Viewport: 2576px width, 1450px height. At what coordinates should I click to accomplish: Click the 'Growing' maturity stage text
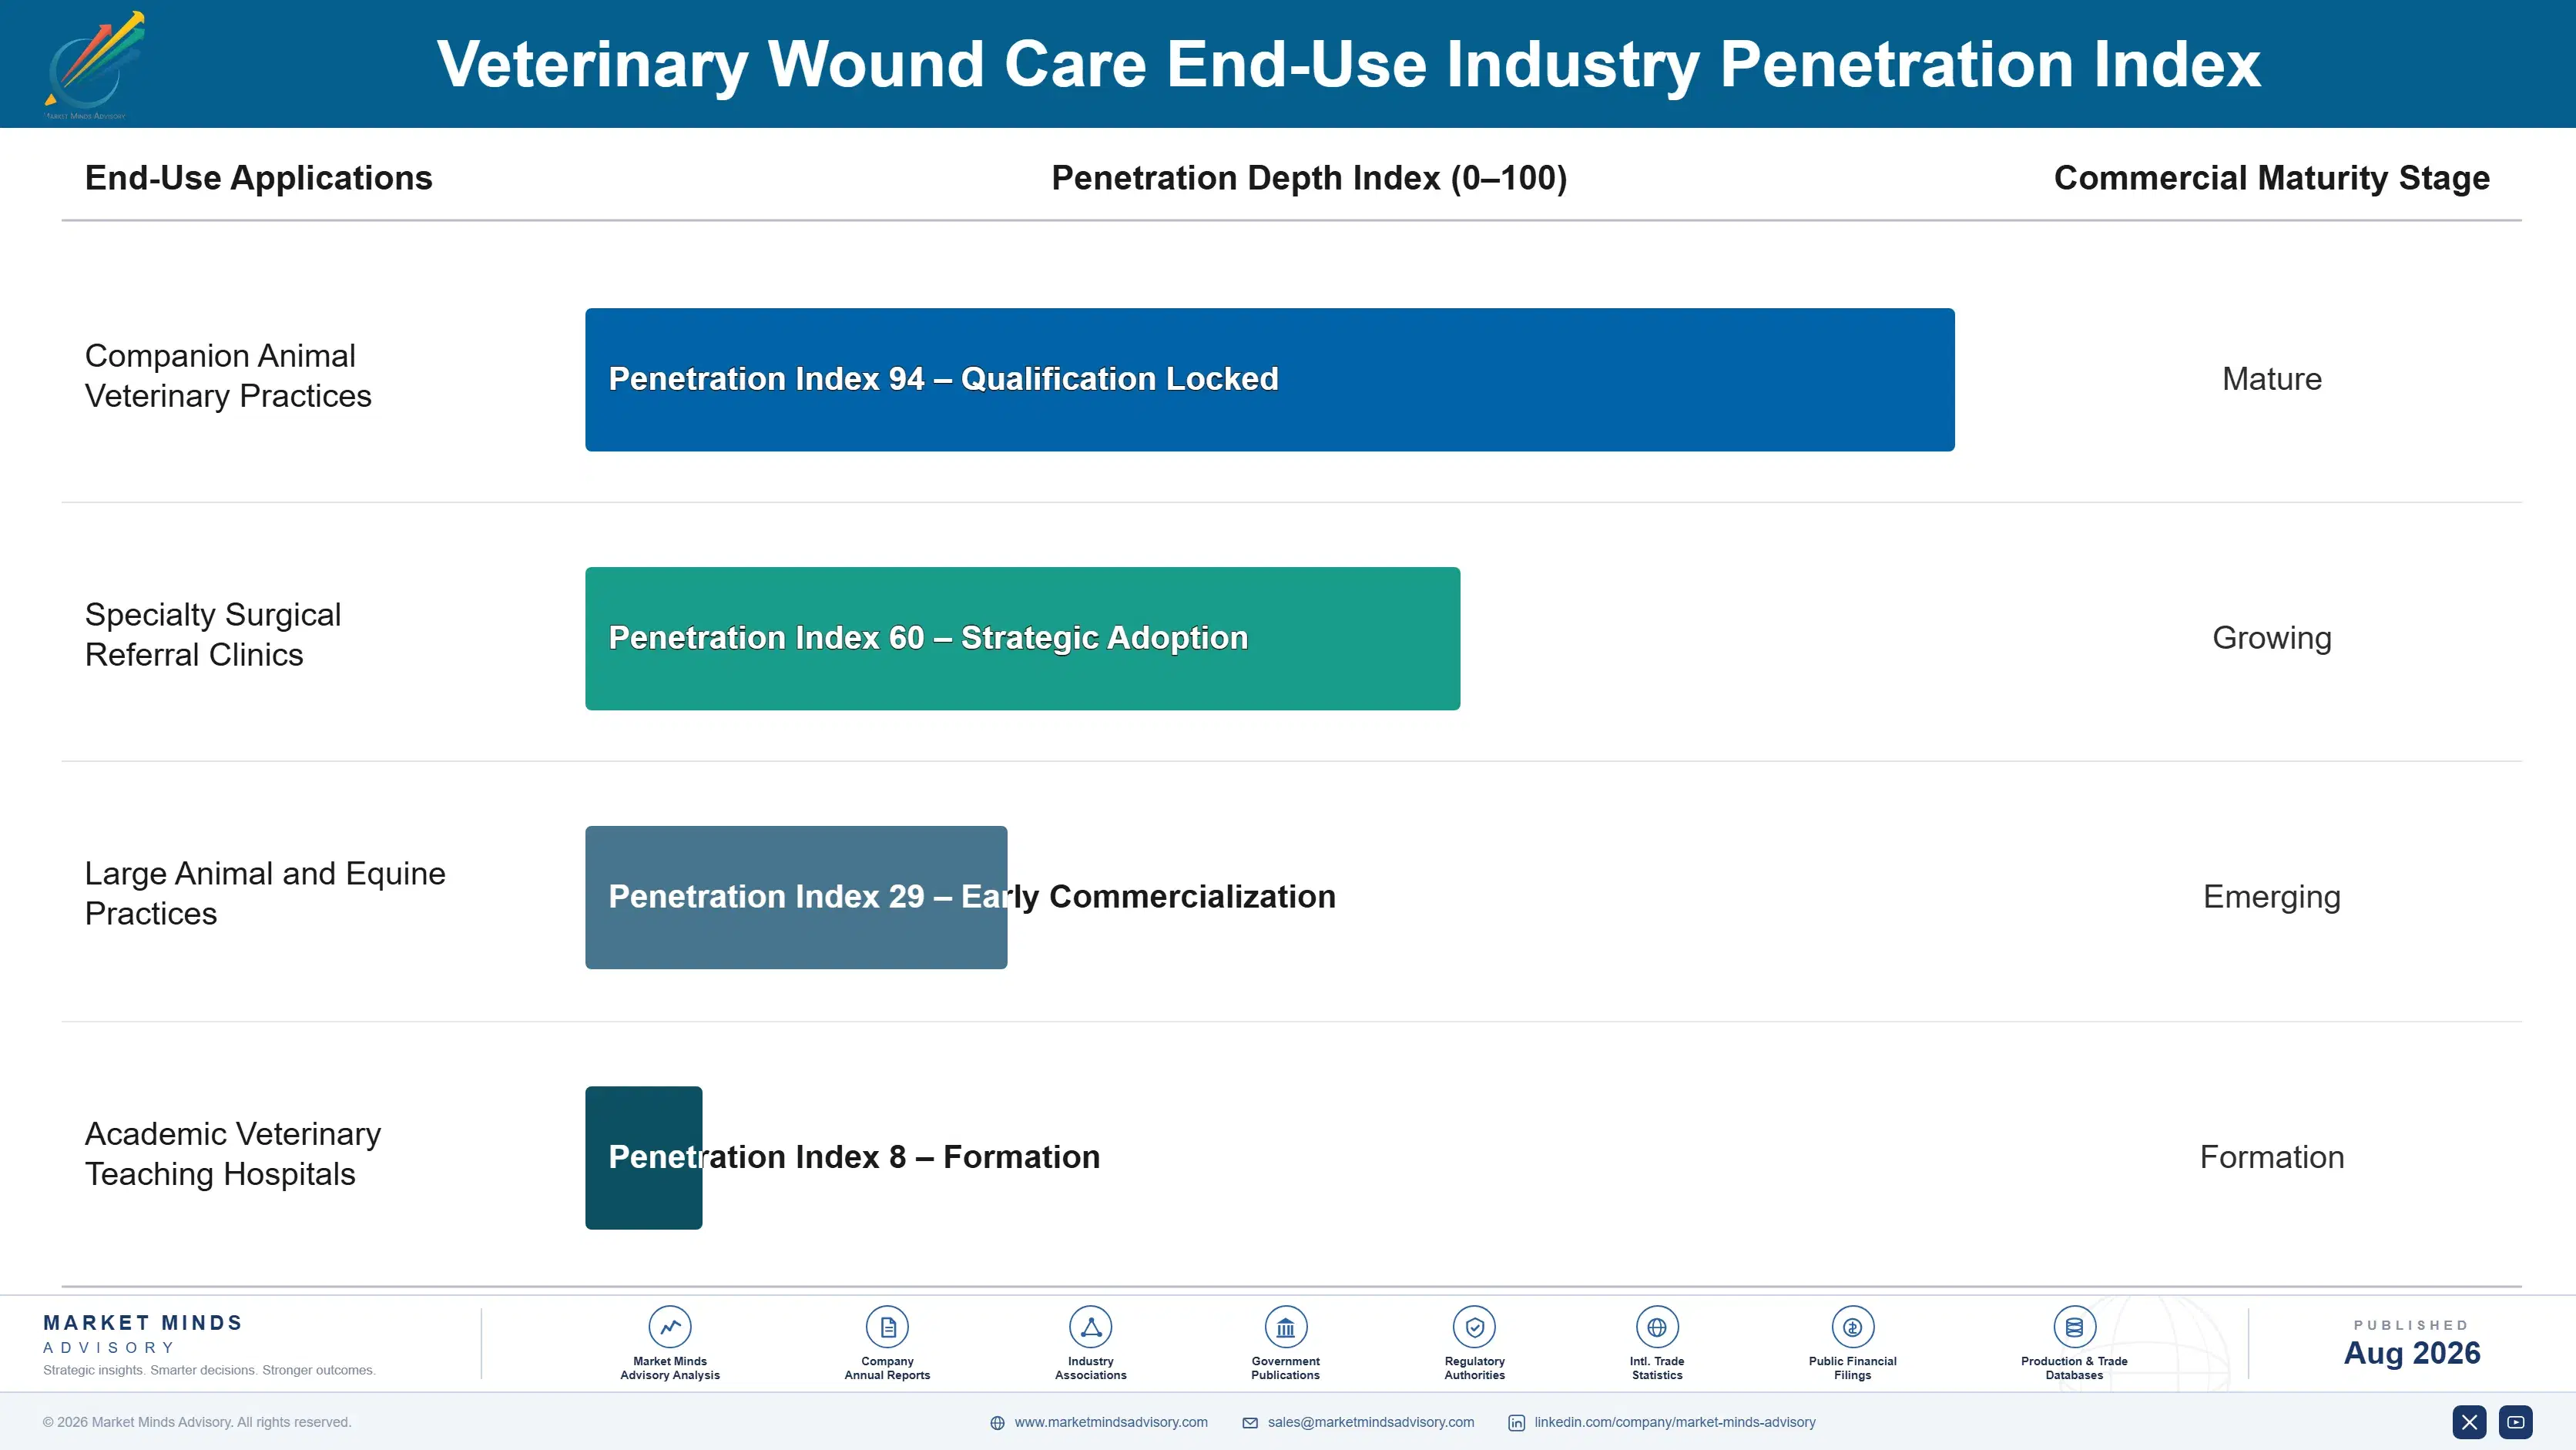coord(2271,638)
